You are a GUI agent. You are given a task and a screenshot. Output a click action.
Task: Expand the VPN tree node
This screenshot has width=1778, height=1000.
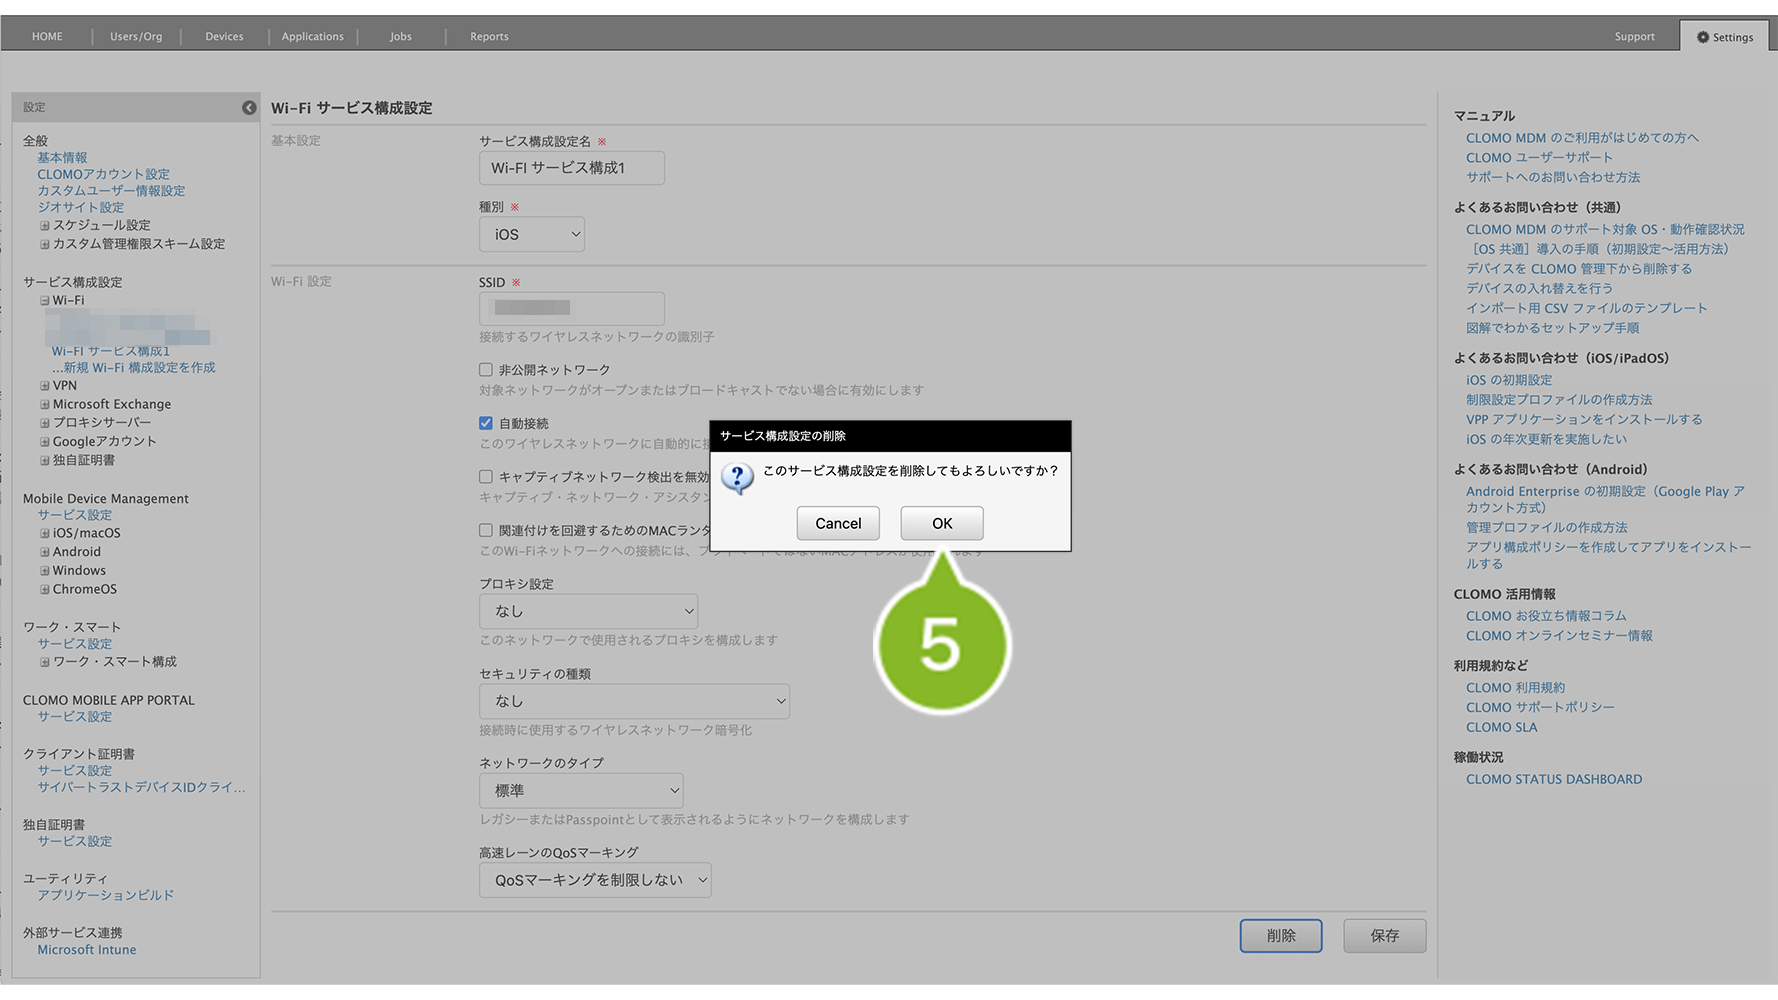45,386
